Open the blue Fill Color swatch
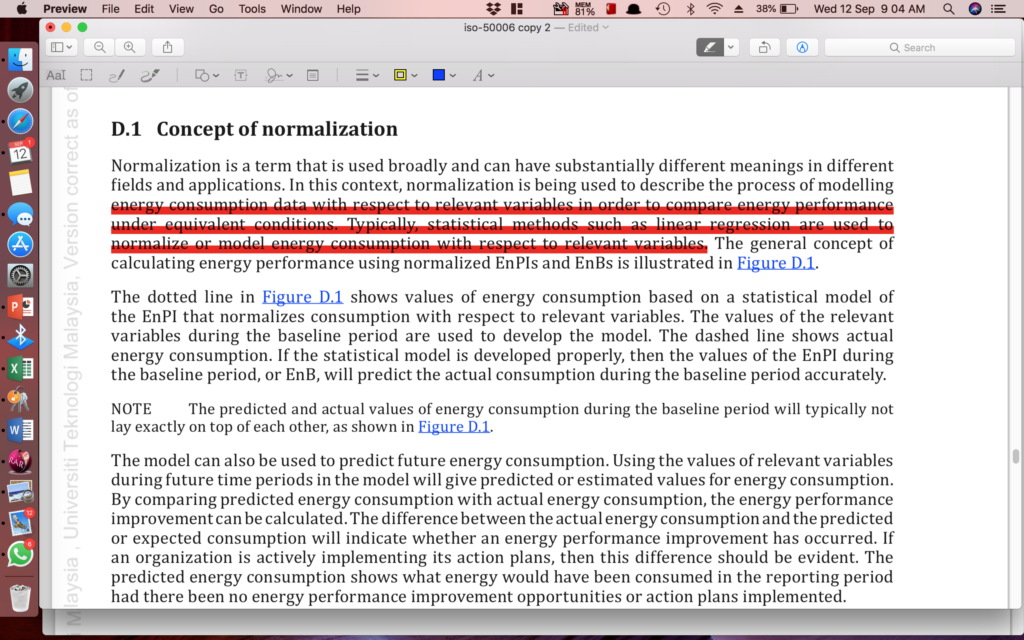Viewport: 1024px width, 640px height. point(438,75)
